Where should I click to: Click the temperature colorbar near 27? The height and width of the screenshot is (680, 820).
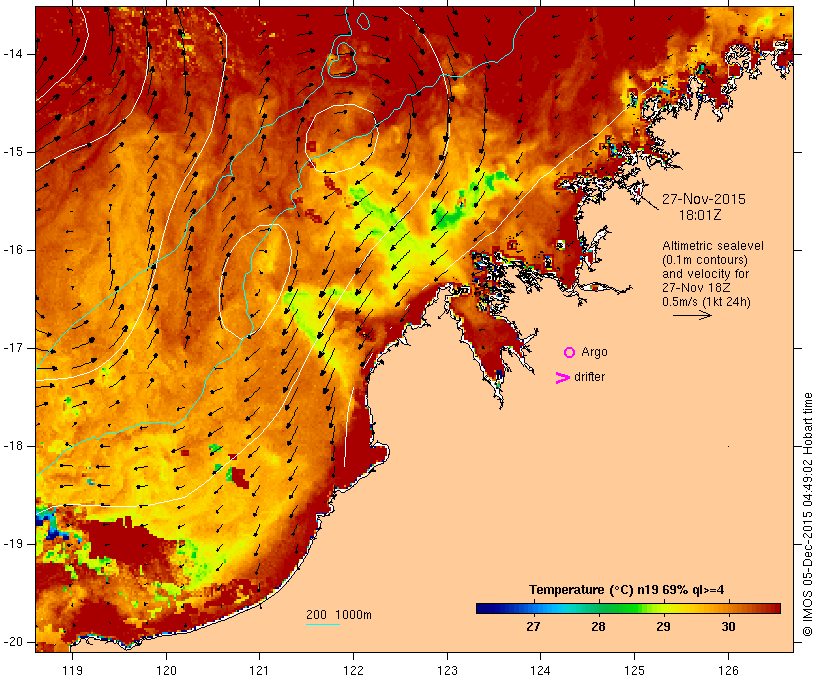(x=533, y=608)
